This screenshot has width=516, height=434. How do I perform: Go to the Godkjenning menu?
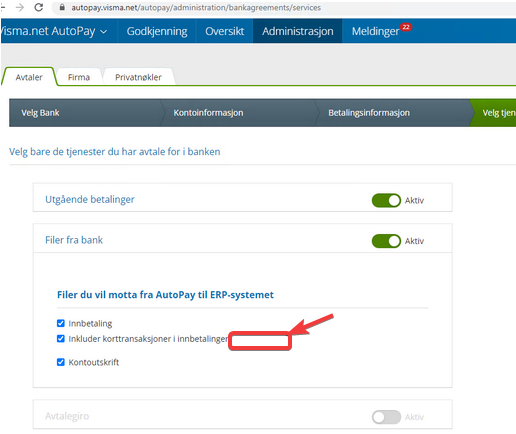click(157, 31)
